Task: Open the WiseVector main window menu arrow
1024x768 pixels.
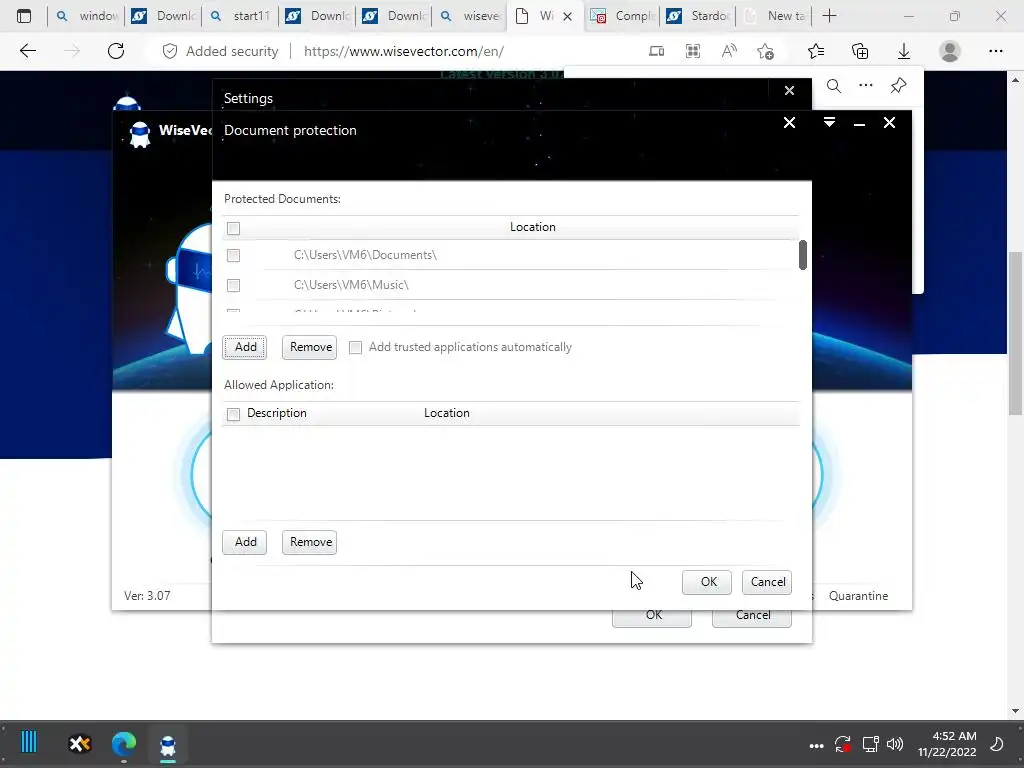Action: click(829, 122)
